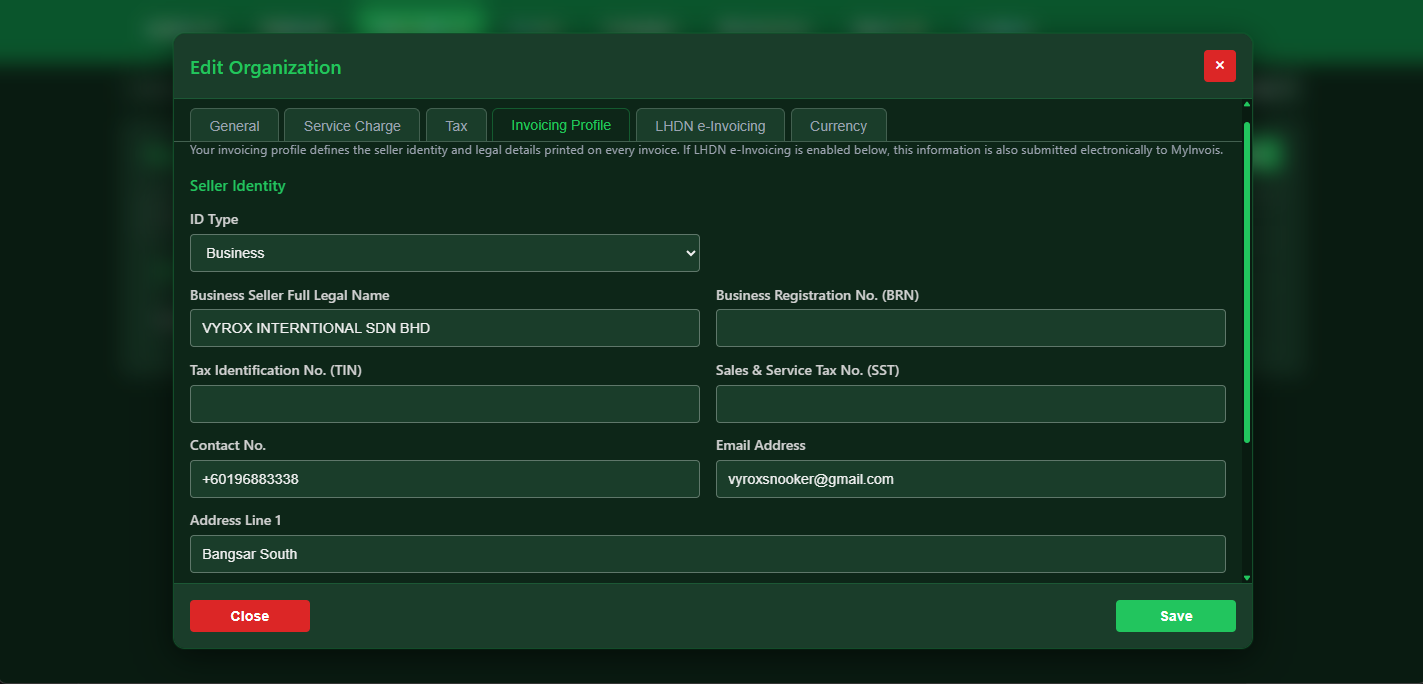Switch to the General tab
This screenshot has width=1423, height=684.
point(234,125)
